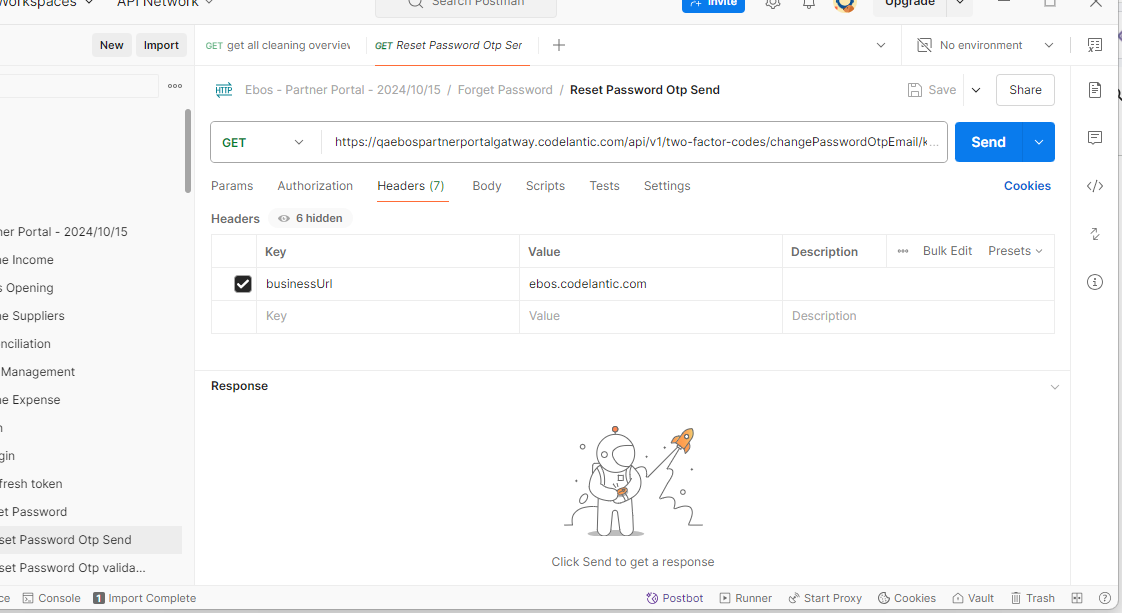Open Cookies manager in the status bar
This screenshot has height=613, width=1122.
(907, 598)
